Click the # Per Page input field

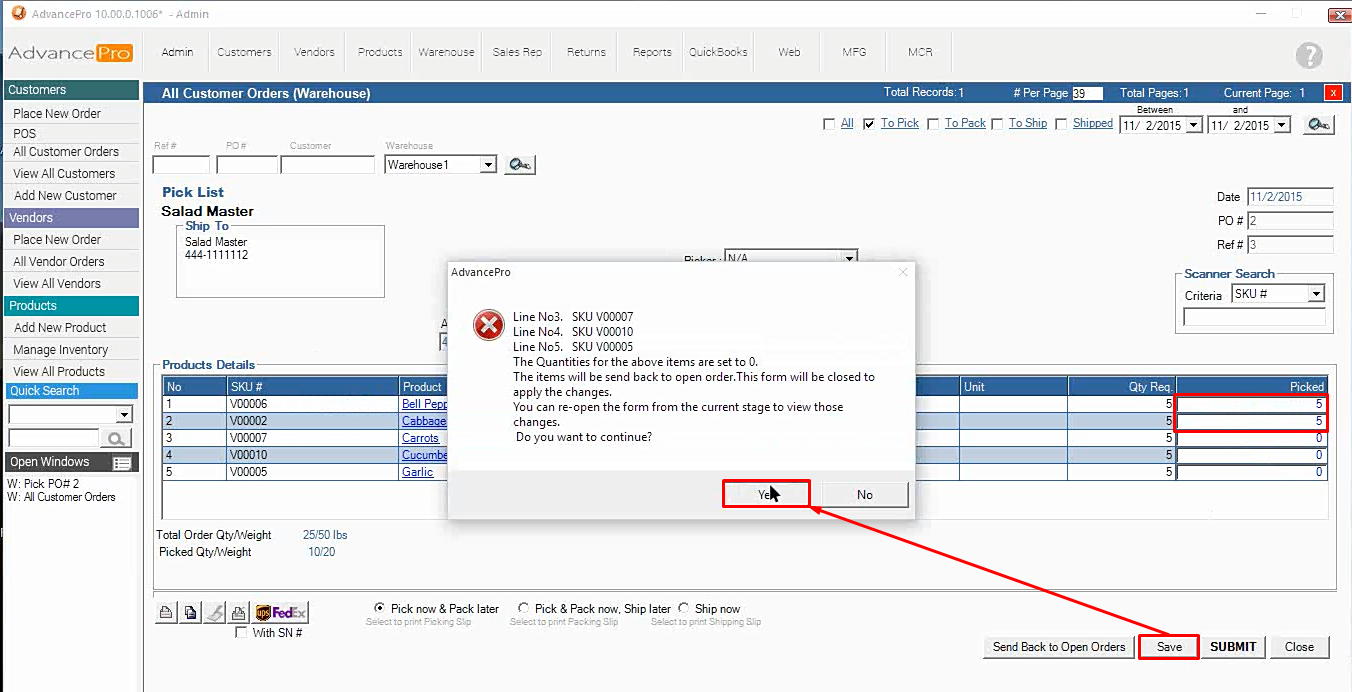tap(1087, 93)
